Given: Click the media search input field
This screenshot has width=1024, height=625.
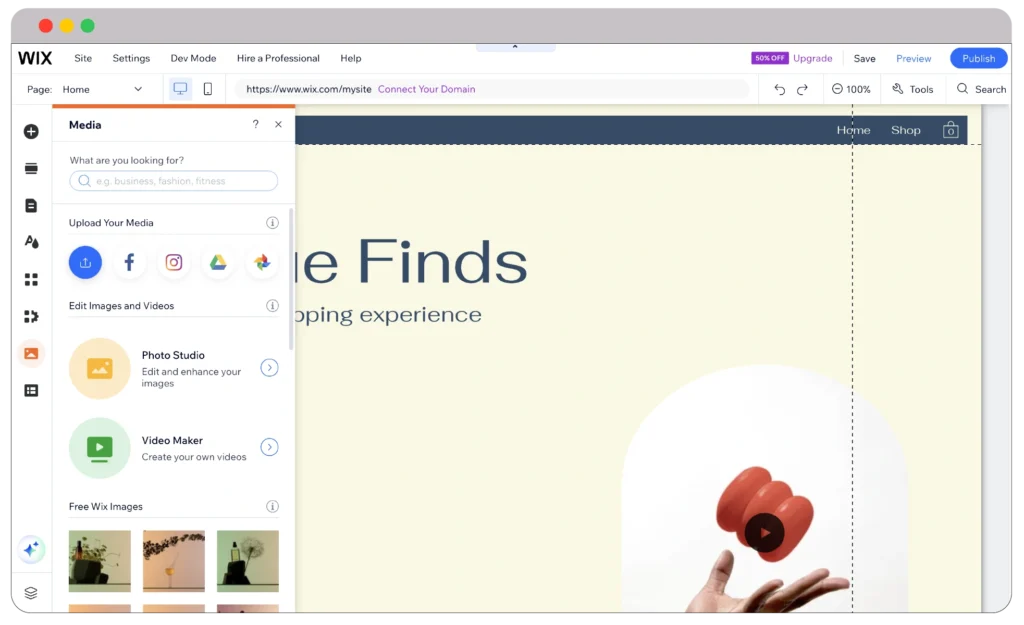Looking at the screenshot, I should coord(174,181).
